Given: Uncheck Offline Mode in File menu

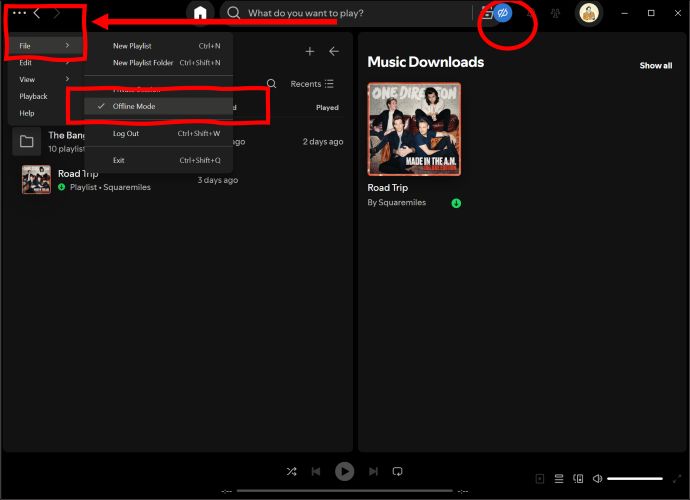Looking at the screenshot, I should click(134, 106).
